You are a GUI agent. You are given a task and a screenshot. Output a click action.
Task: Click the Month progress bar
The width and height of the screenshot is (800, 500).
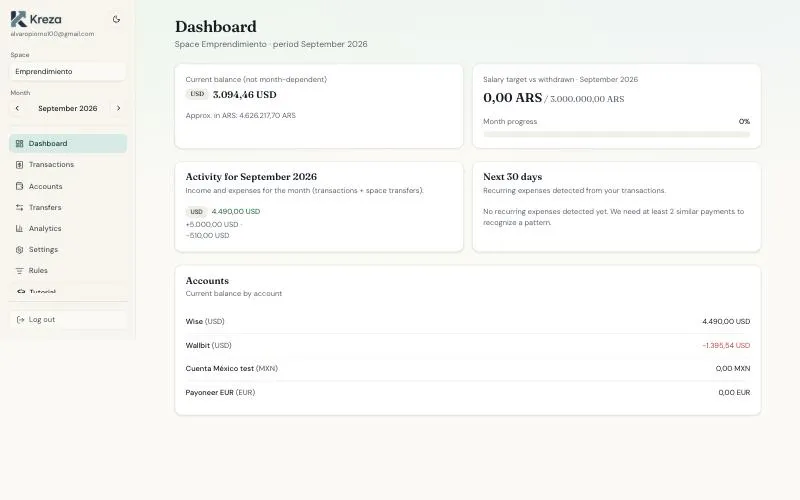[616, 134]
